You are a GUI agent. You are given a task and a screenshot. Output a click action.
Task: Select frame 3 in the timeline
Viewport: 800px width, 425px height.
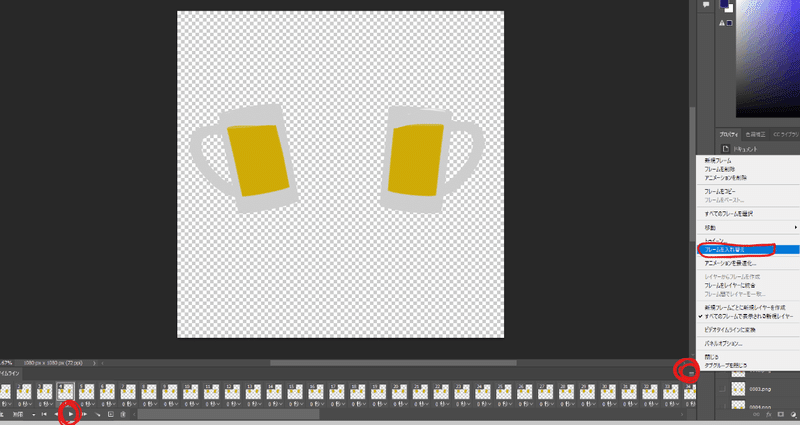pyautogui.click(x=44, y=391)
